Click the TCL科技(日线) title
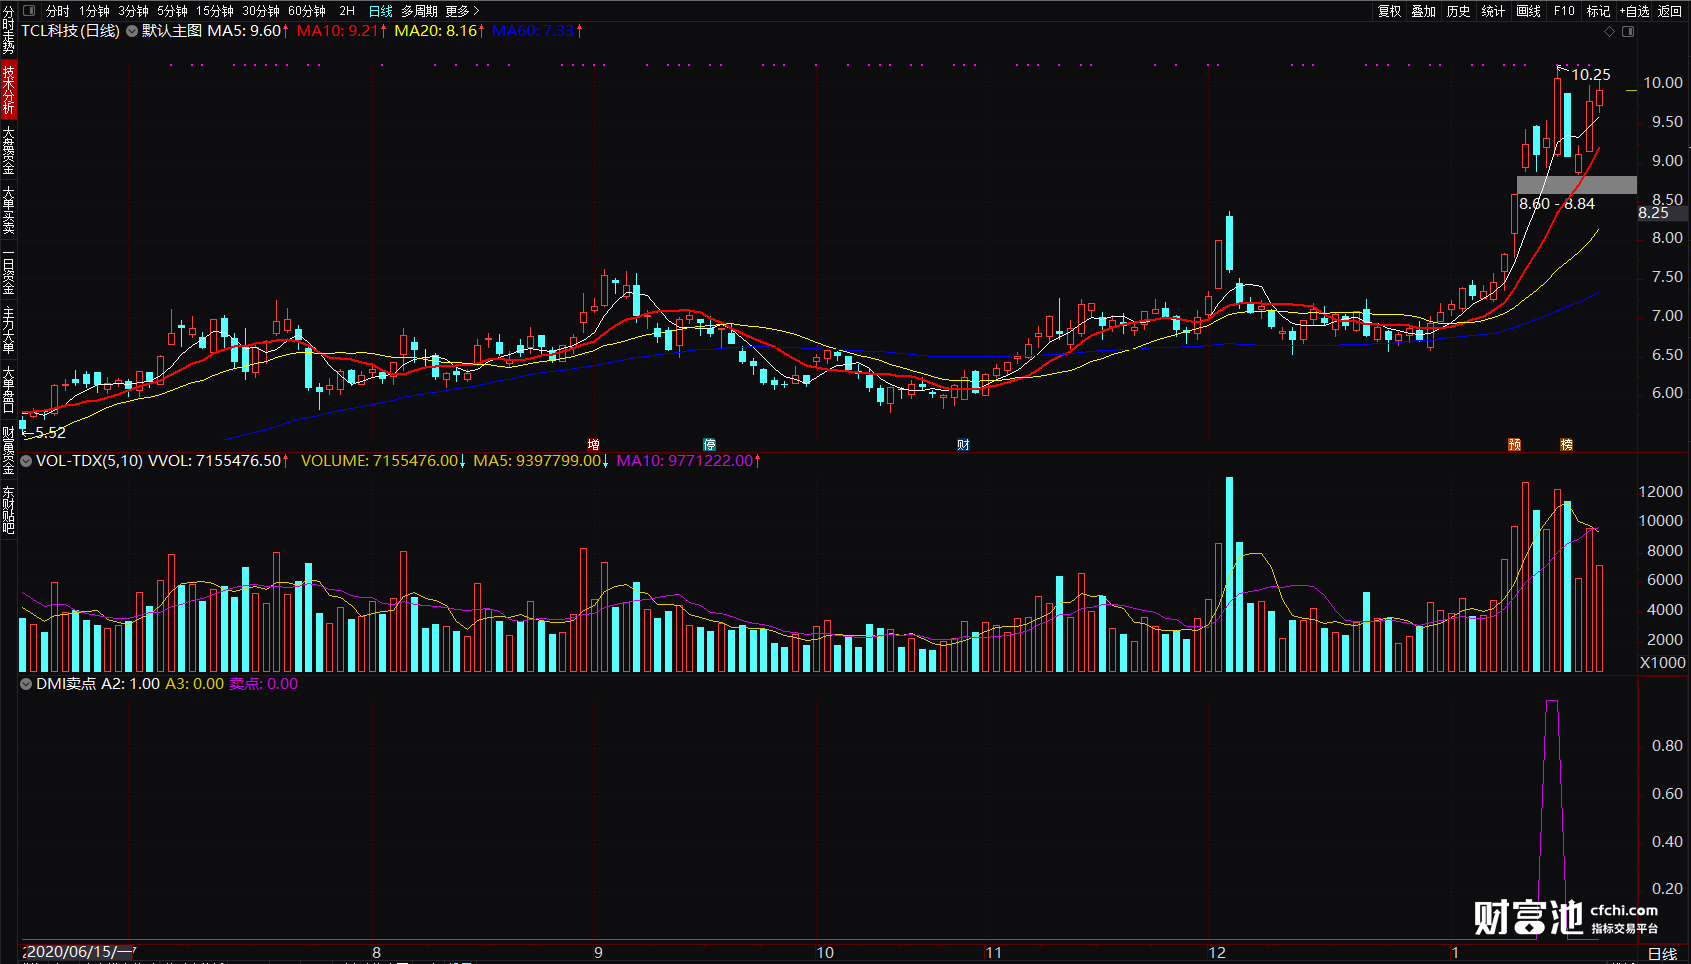The image size is (1691, 964). click(70, 31)
